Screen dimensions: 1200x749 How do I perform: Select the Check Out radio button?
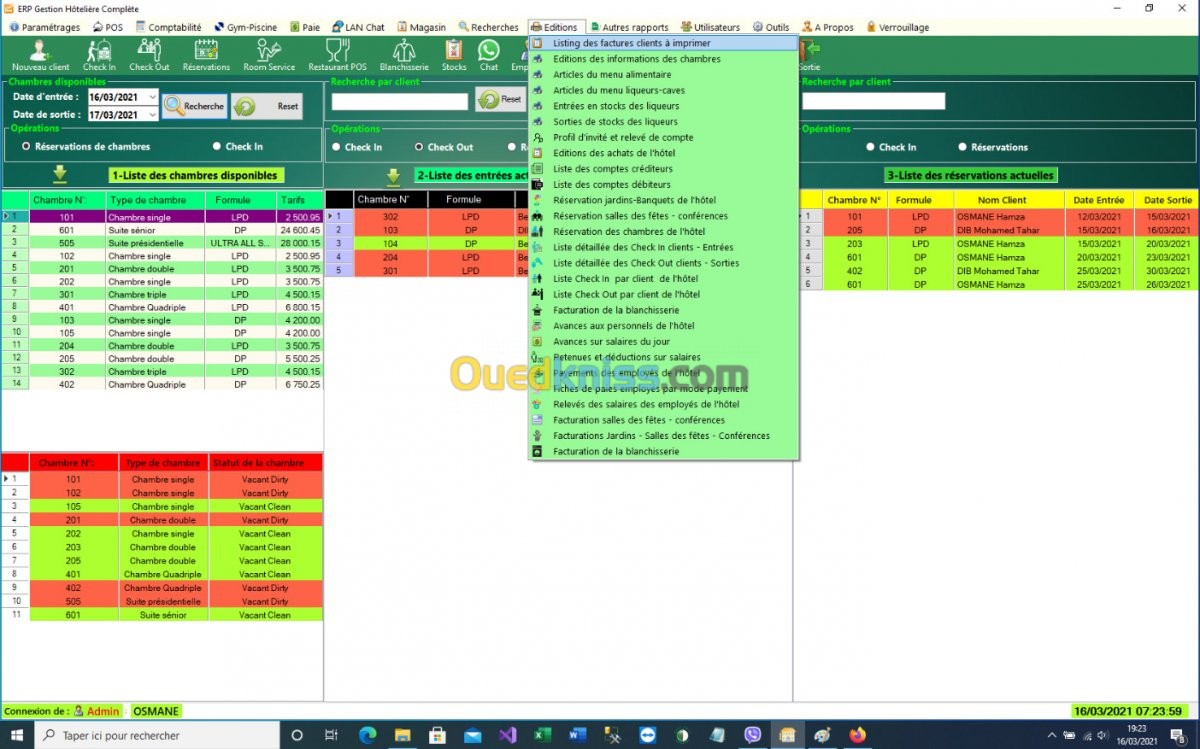[x=419, y=147]
